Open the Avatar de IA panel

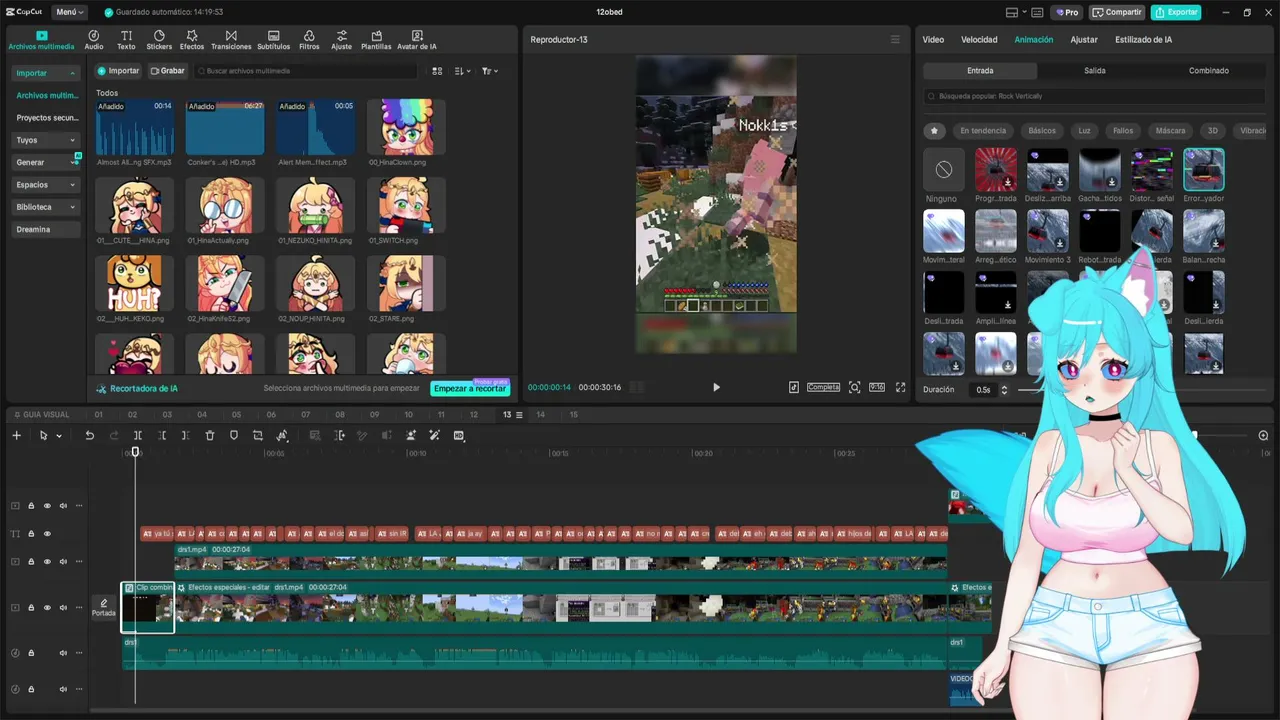point(417,40)
